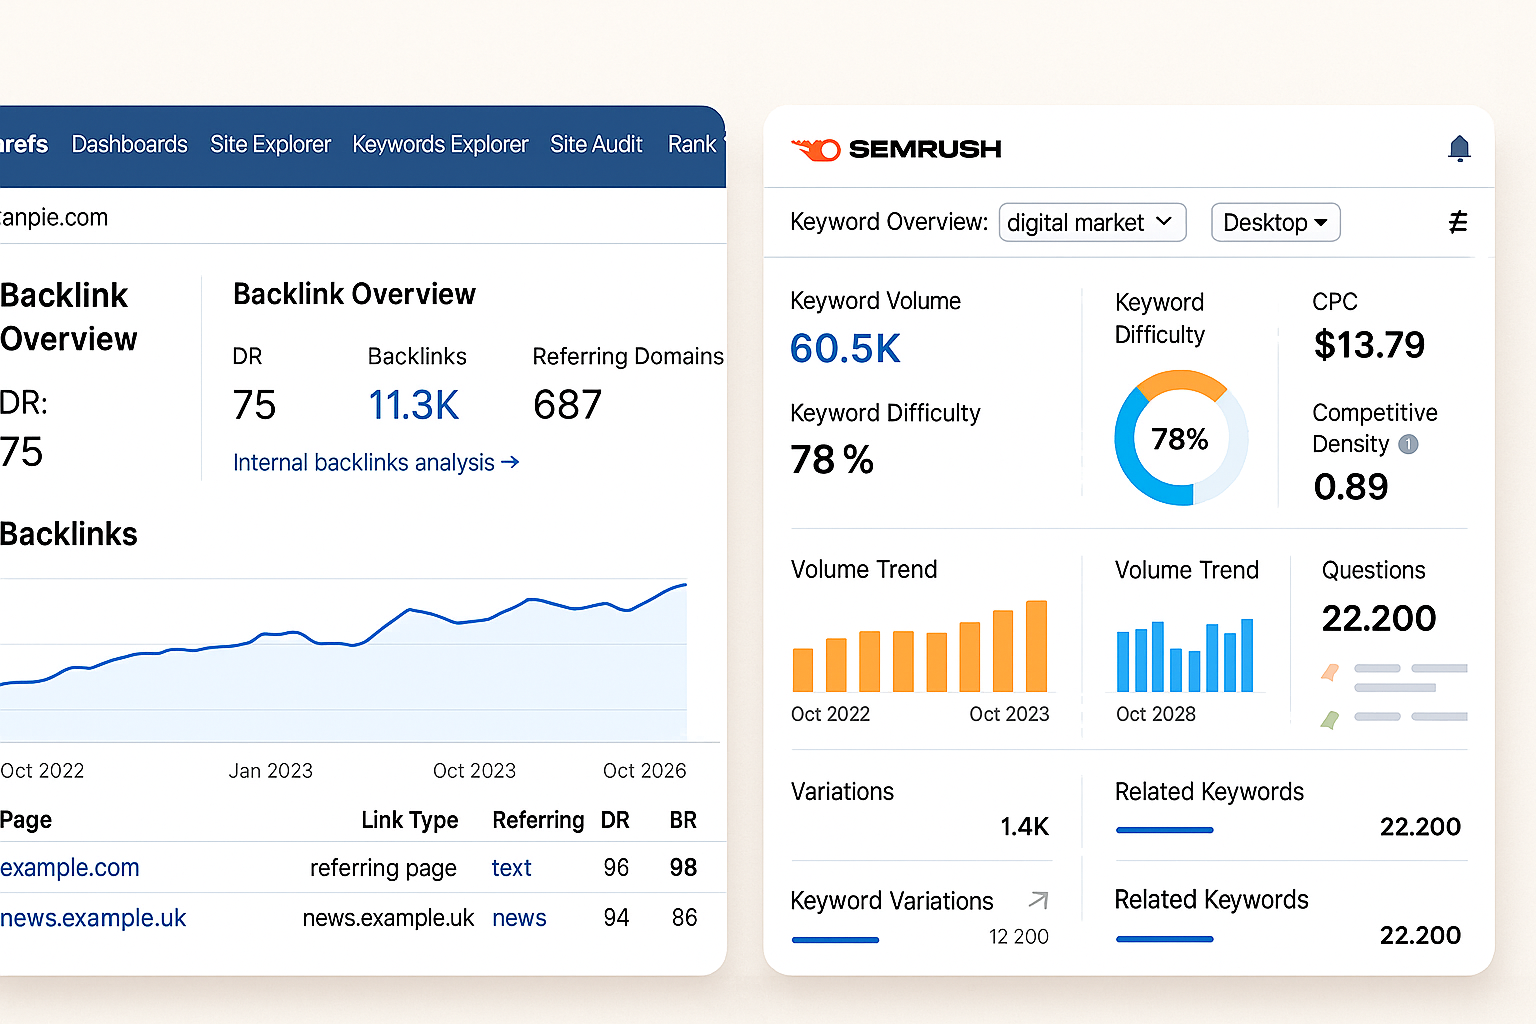Viewport: 1536px width, 1024px height.
Task: Click the orange question tag icon
Action: (1330, 672)
